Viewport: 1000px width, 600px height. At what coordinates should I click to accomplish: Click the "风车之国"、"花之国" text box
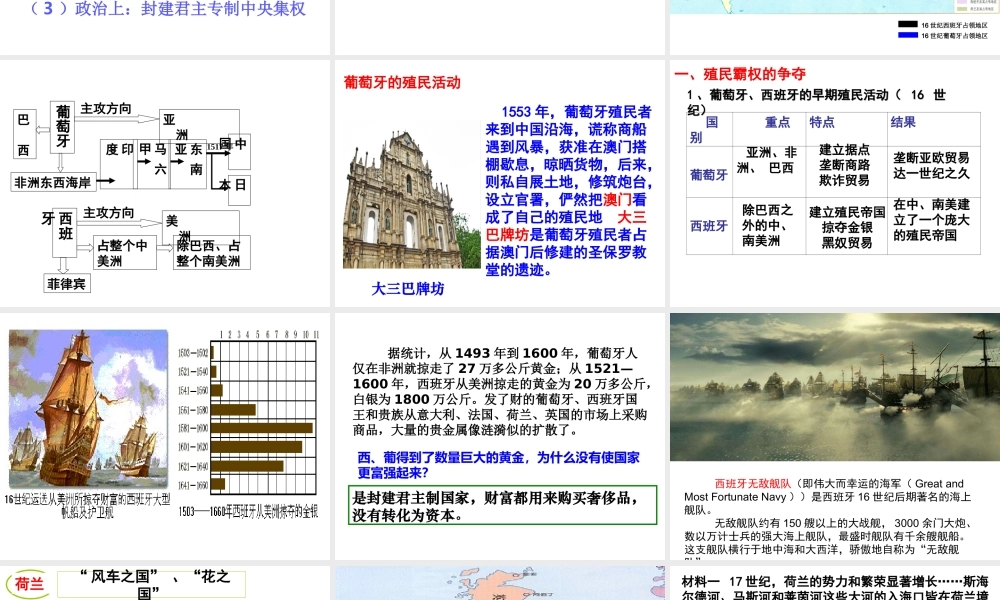[x=160, y=583]
